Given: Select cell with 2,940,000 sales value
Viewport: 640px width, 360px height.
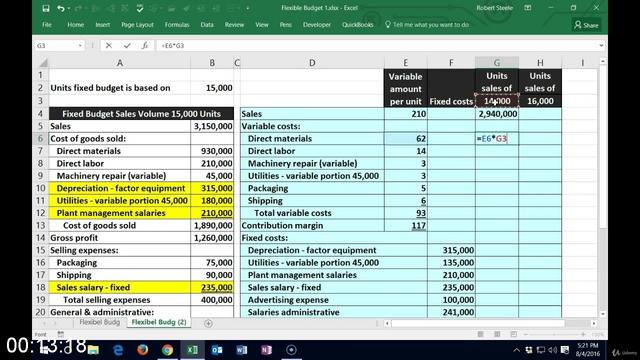Looking at the screenshot, I should pos(497,114).
